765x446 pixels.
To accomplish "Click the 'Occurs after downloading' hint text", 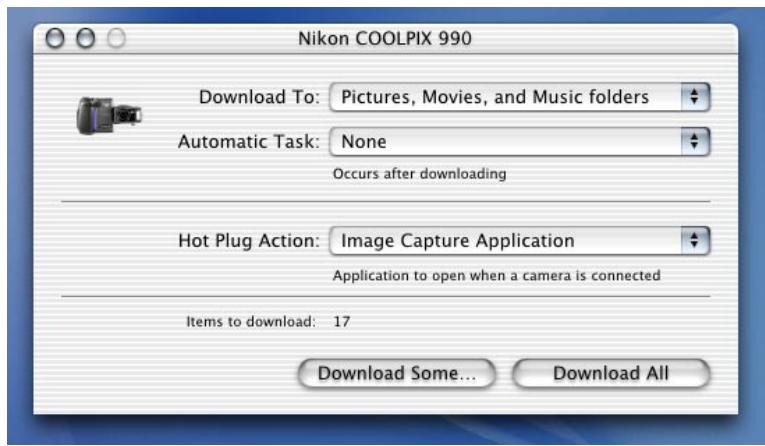I will pyautogui.click(x=420, y=174).
